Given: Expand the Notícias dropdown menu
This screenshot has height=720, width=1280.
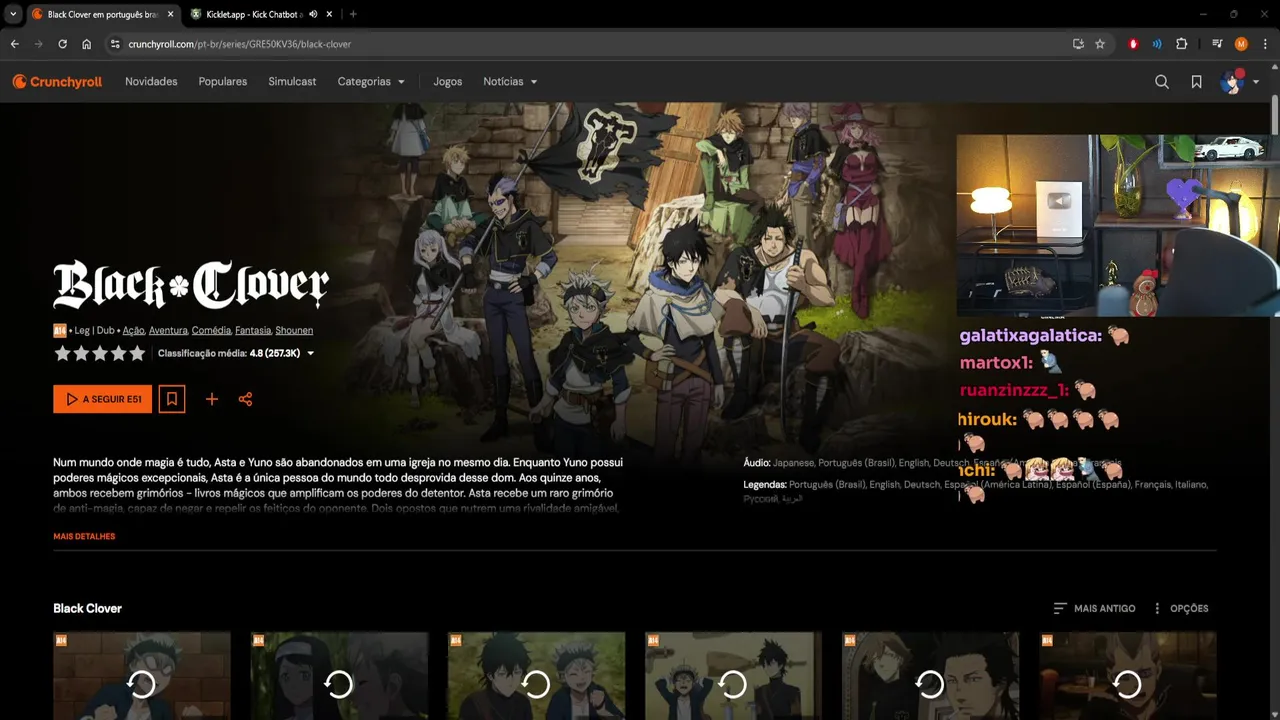Looking at the screenshot, I should [x=510, y=82].
